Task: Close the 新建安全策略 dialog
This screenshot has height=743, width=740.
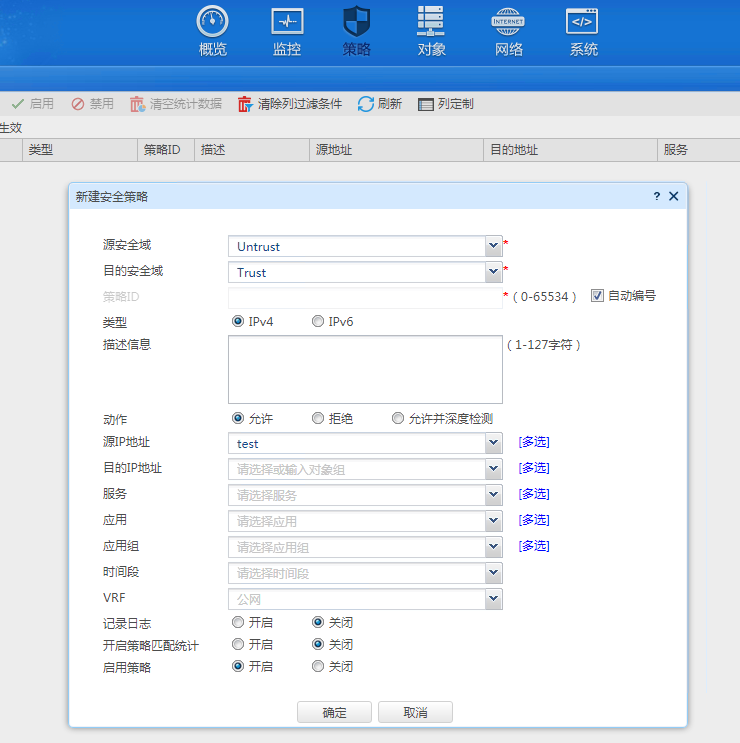Action: click(674, 196)
